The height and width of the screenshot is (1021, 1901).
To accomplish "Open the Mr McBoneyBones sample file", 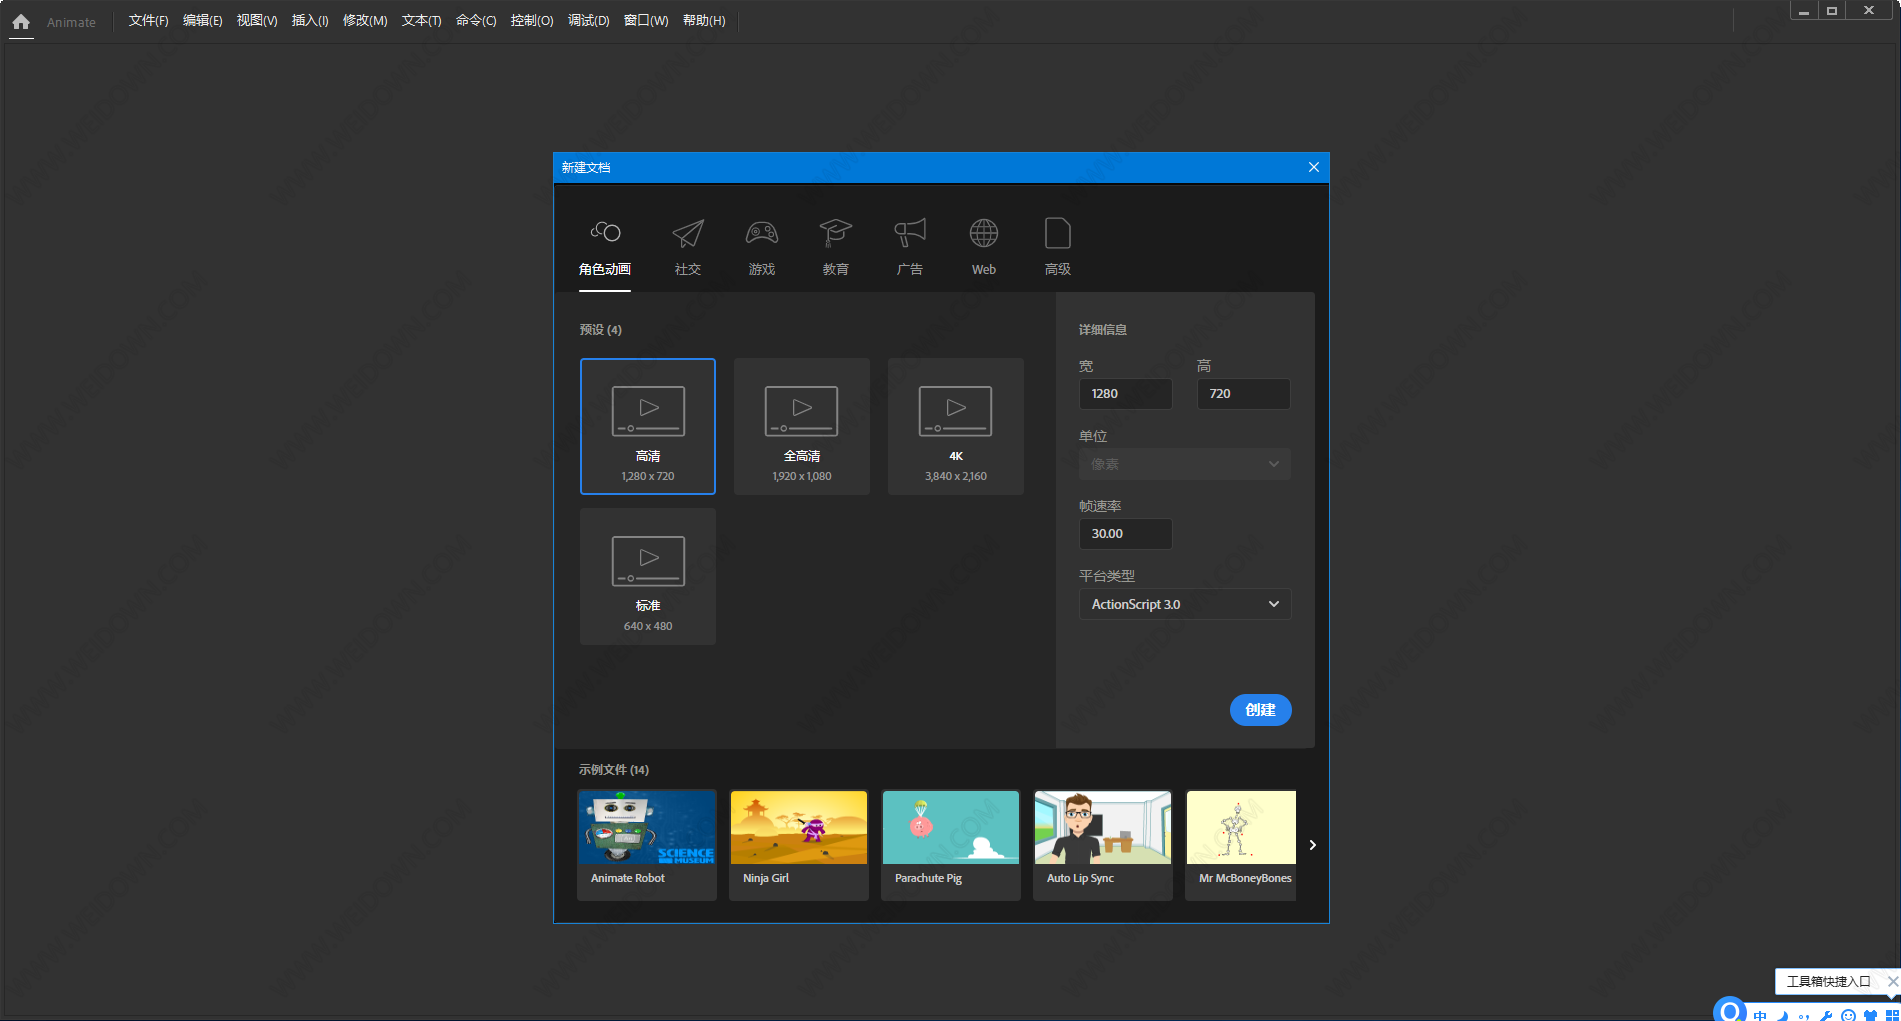I will click(x=1241, y=845).
